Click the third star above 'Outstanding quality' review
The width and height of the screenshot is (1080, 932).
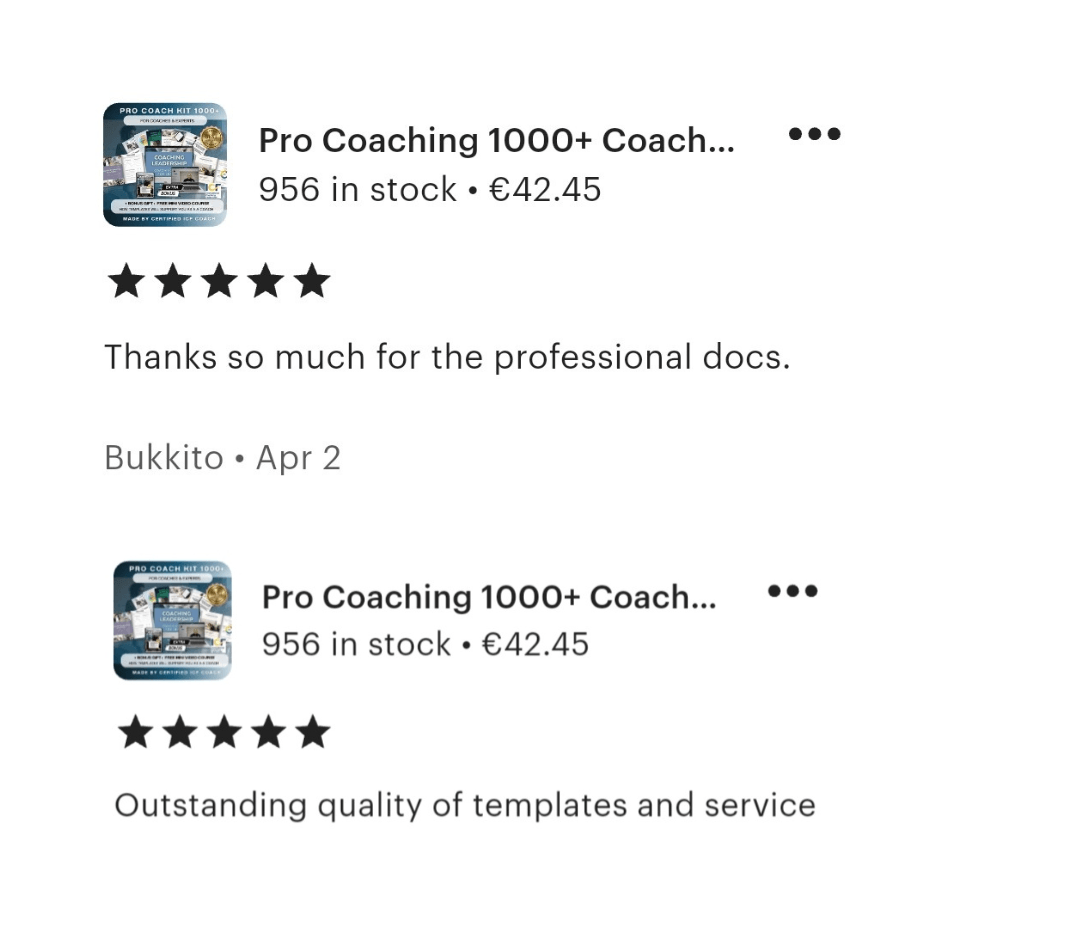(224, 733)
